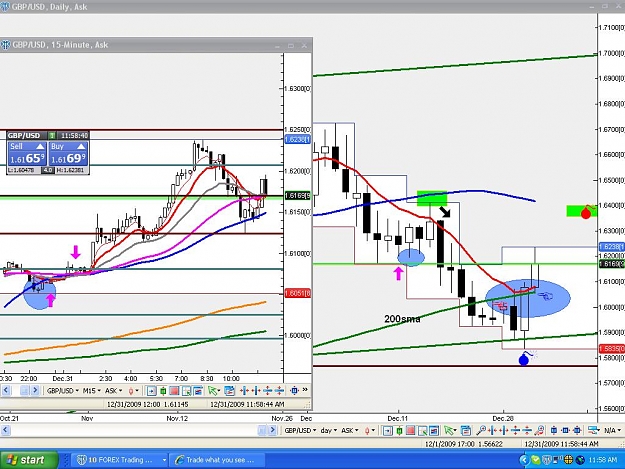This screenshot has height=469, width=625.
Task: Expand 15-Minute toolbar overflow chevron
Action: pyautogui.click(x=305, y=389)
